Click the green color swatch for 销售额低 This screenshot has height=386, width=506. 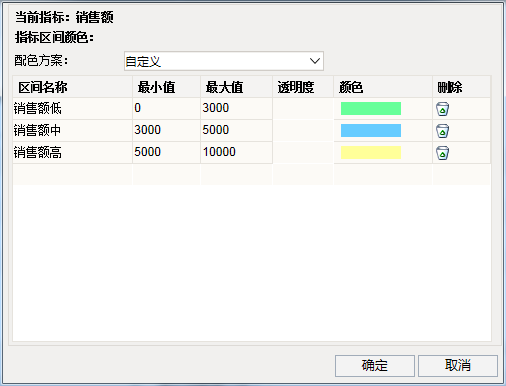(x=371, y=109)
